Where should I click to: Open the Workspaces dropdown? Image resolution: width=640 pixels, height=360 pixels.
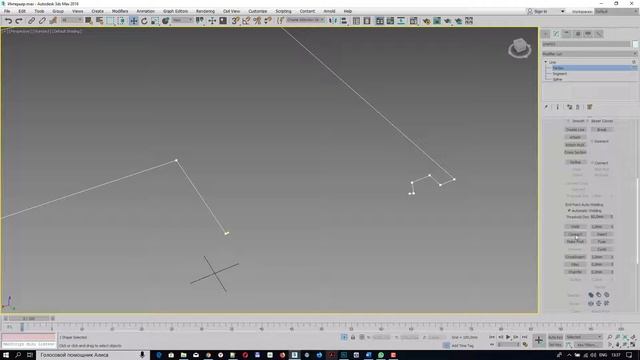pyautogui.click(x=616, y=11)
